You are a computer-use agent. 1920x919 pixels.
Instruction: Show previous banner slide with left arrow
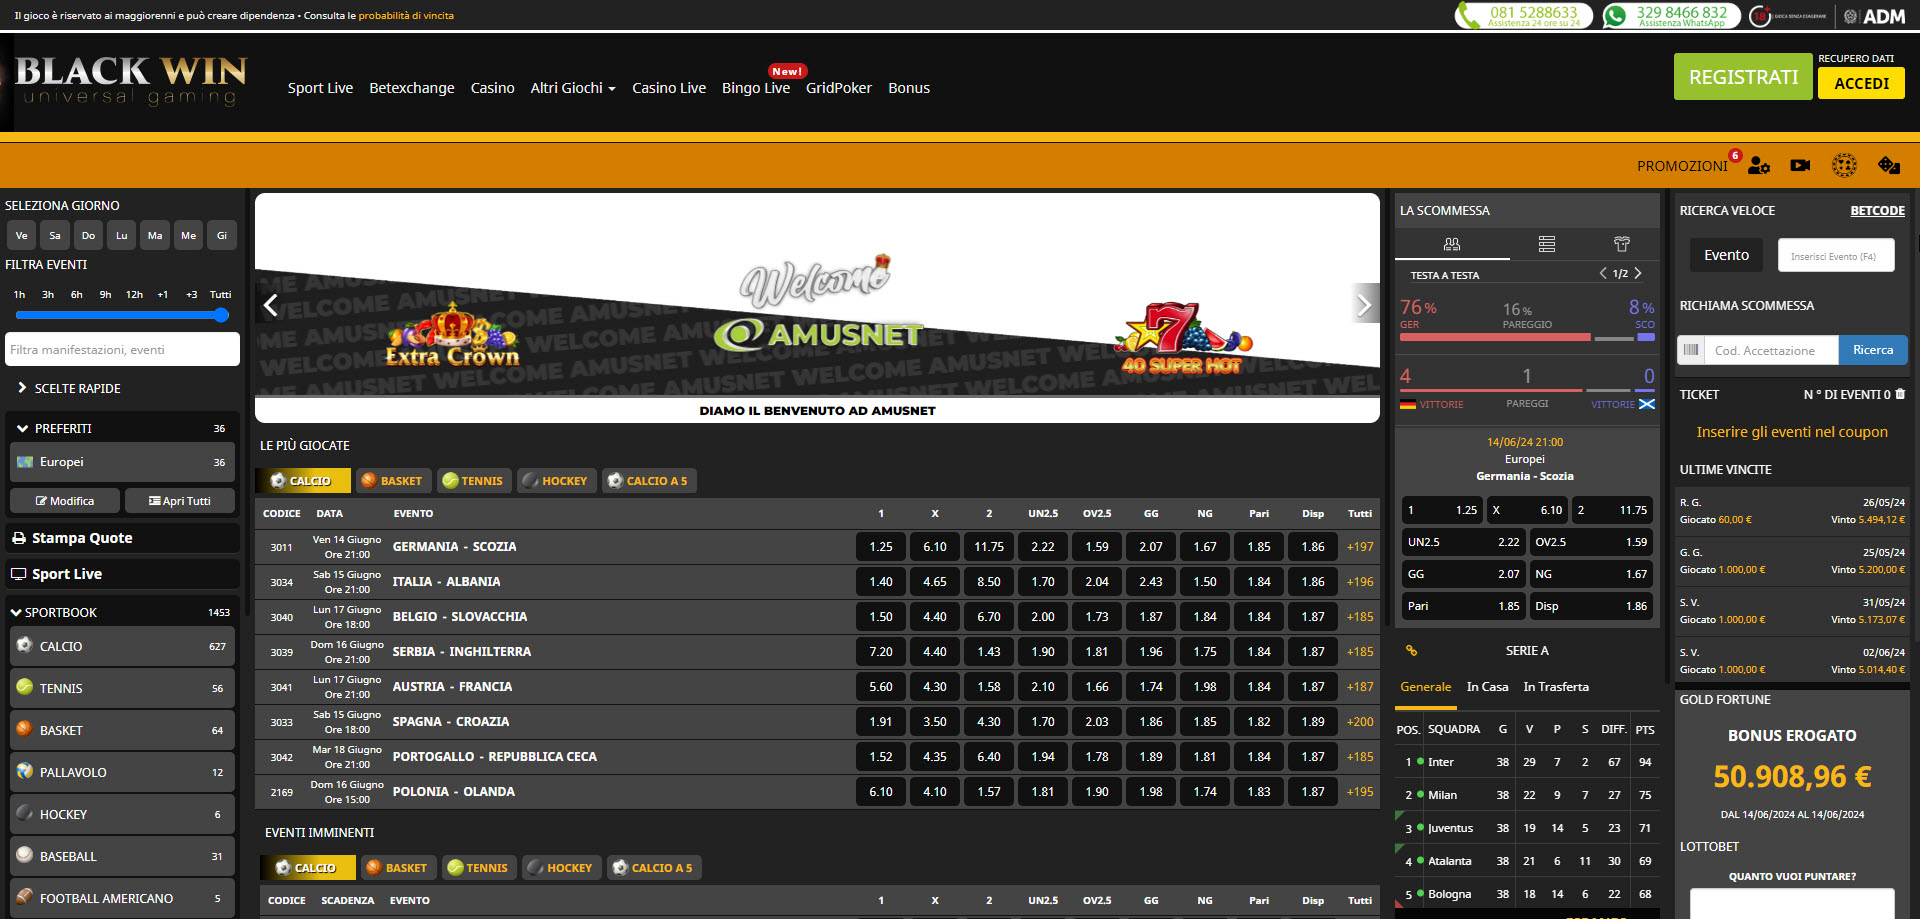pos(270,306)
